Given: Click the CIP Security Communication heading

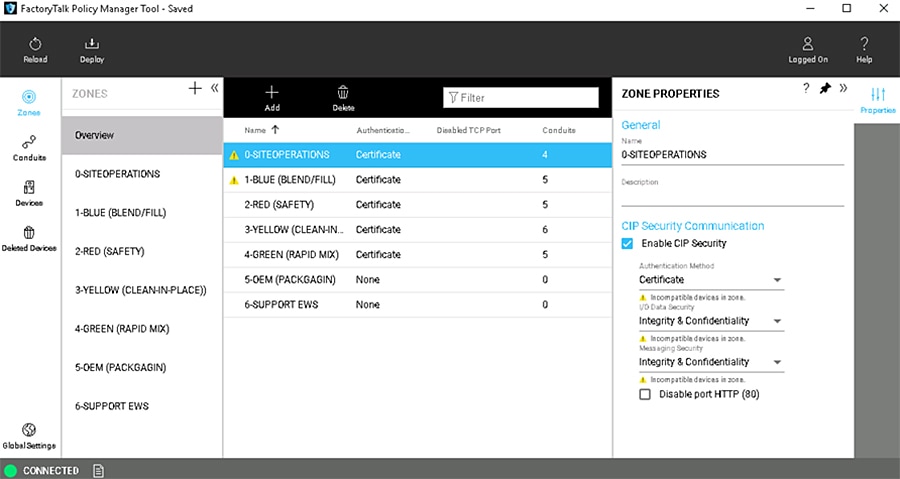Looking at the screenshot, I should click(693, 226).
